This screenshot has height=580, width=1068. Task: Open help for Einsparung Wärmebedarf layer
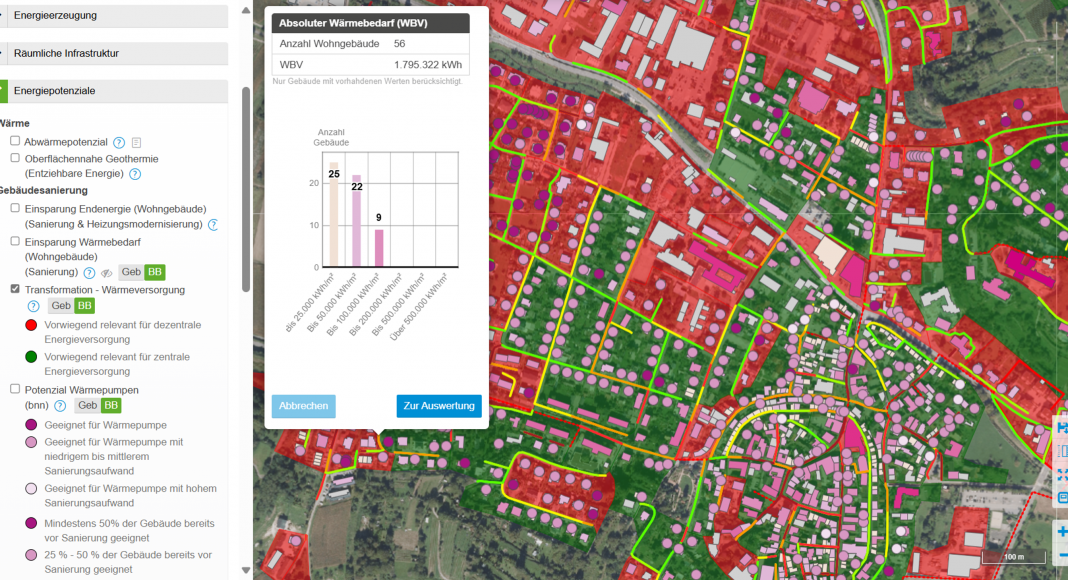[89, 272]
